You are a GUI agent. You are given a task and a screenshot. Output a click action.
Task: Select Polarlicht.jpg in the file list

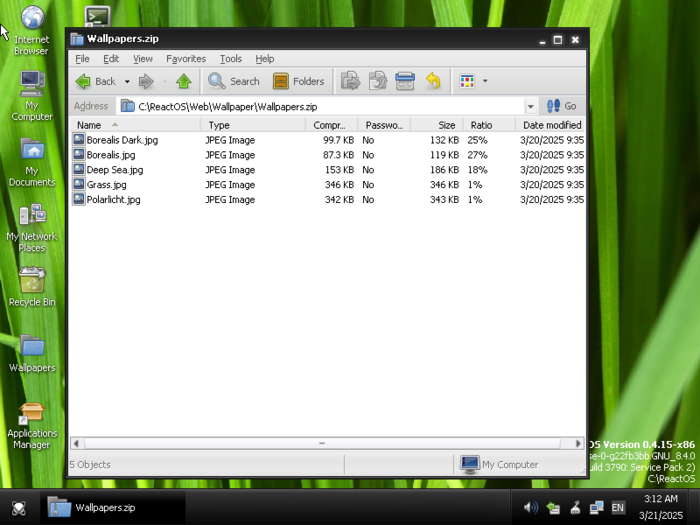113,200
